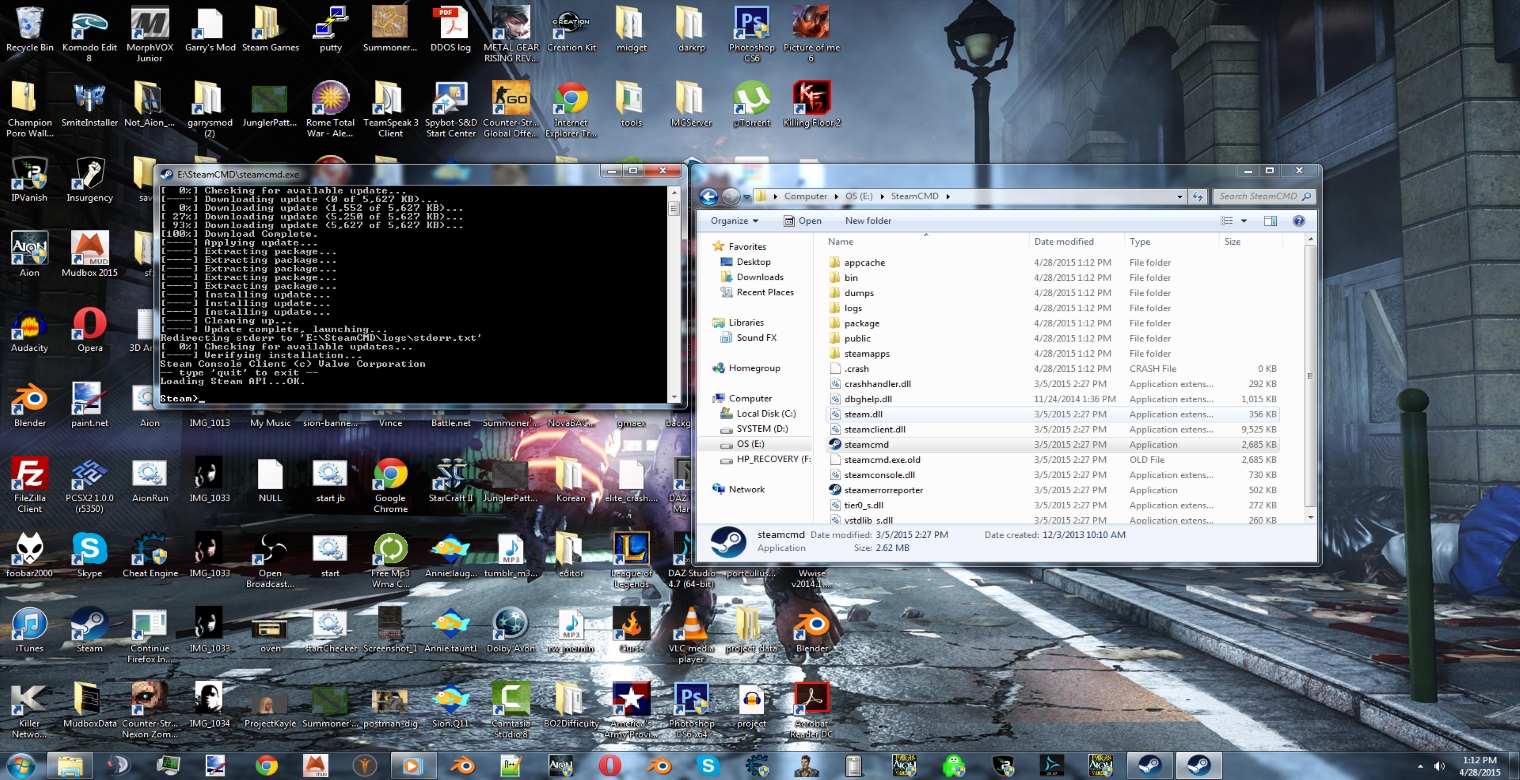
Task: Click in the Search SteamCMD field
Action: pos(1257,197)
